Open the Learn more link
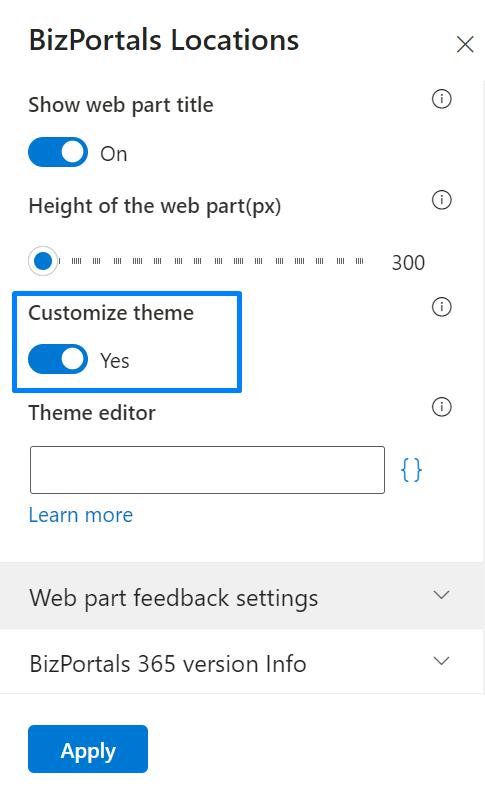This screenshot has width=485, height=791. coord(81,515)
